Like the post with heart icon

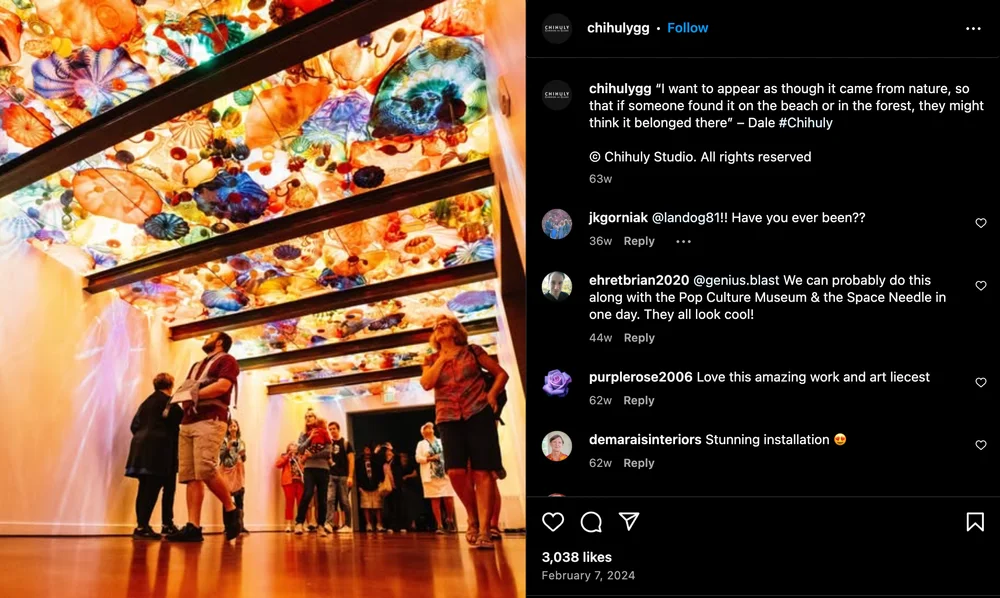click(x=553, y=521)
